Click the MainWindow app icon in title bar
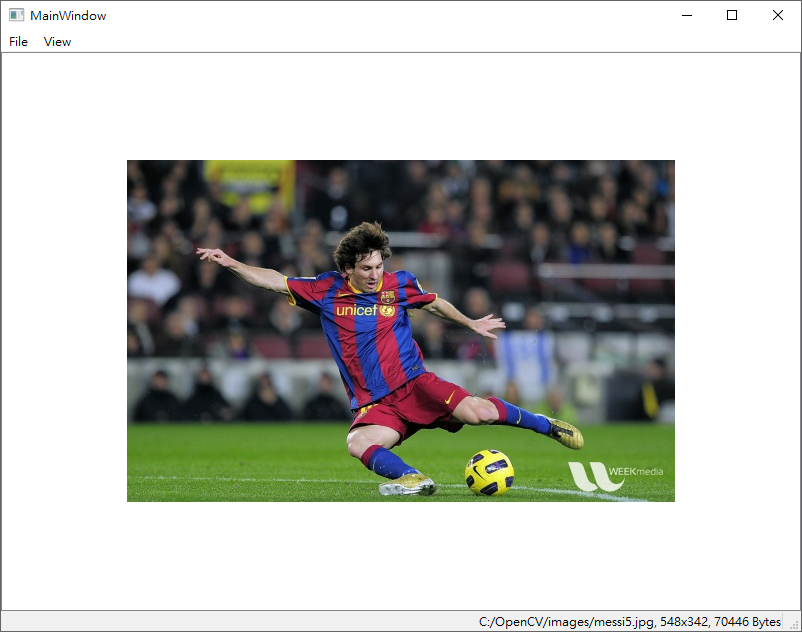The width and height of the screenshot is (802, 632). pos(16,15)
